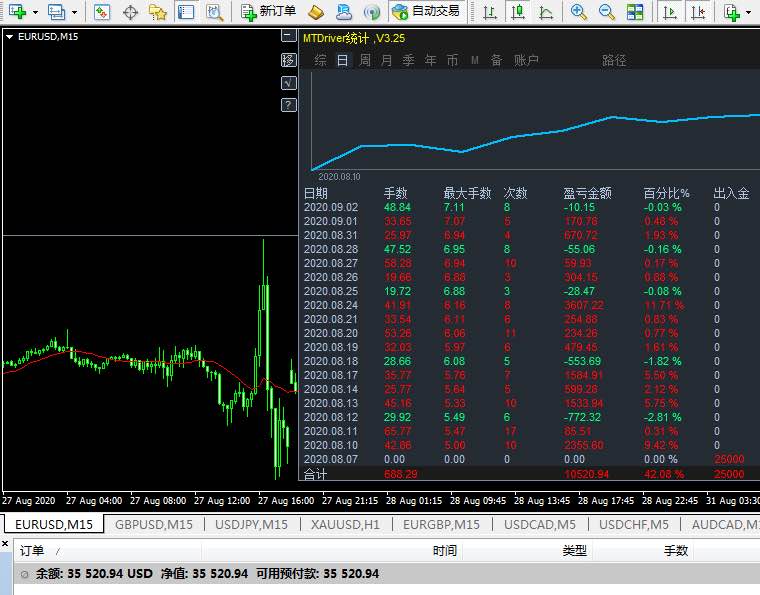760x595 pixels.
Task: Click the question mark help icon
Action: click(x=288, y=105)
